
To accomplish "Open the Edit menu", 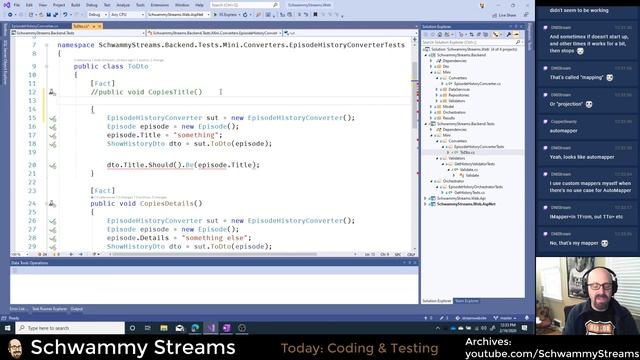I will pyautogui.click(x=29, y=5).
